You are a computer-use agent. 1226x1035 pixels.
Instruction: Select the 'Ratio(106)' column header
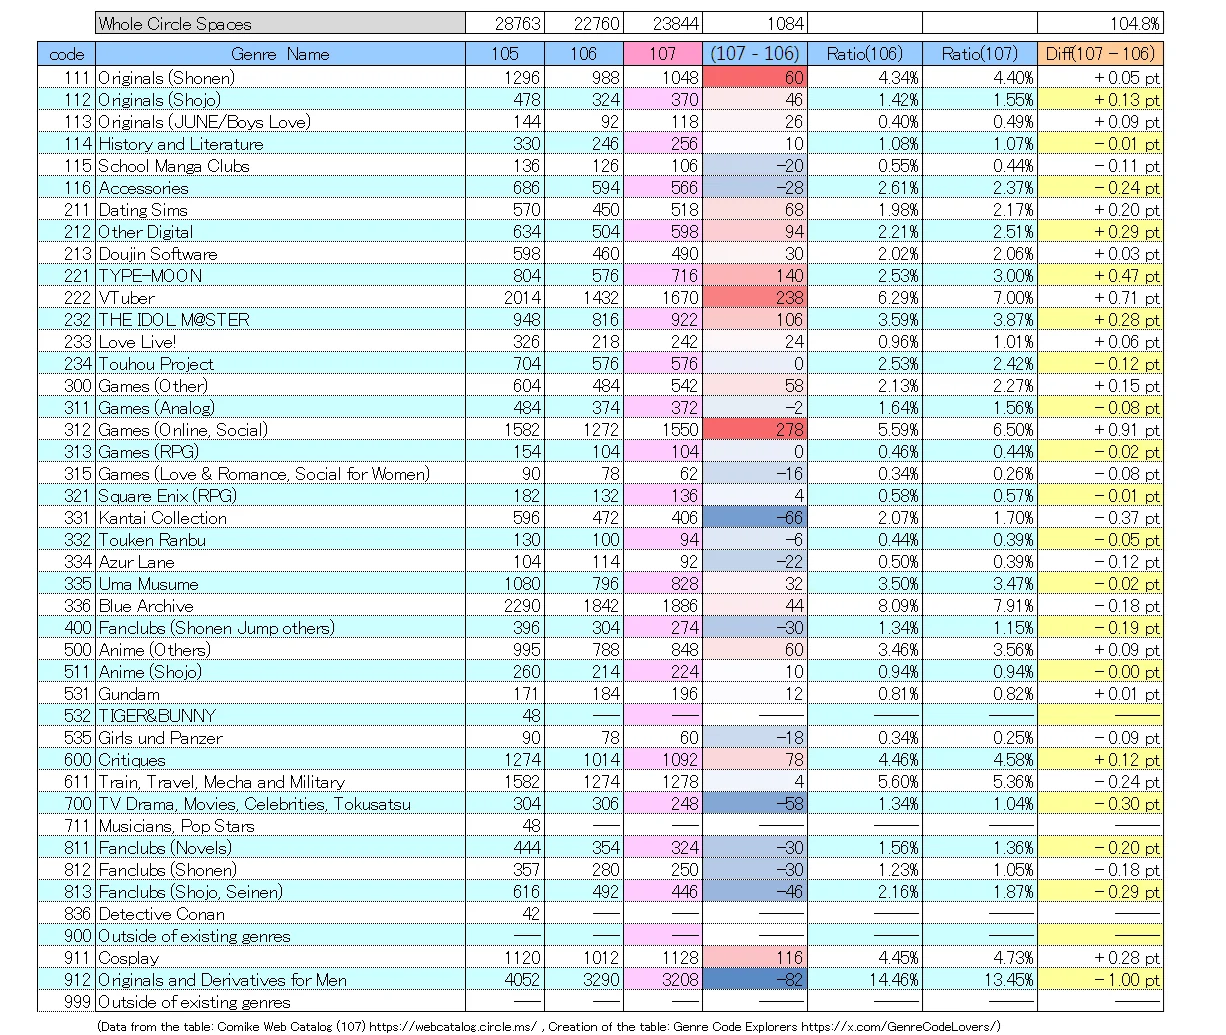[x=864, y=54]
